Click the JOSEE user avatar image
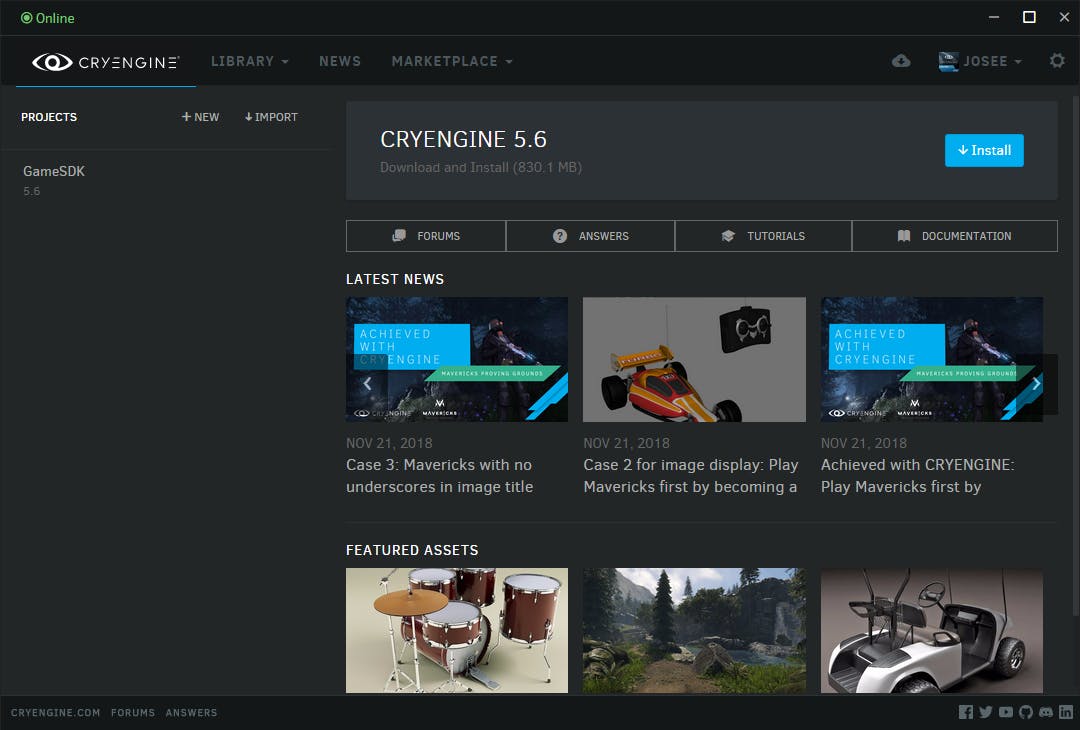 (x=948, y=61)
